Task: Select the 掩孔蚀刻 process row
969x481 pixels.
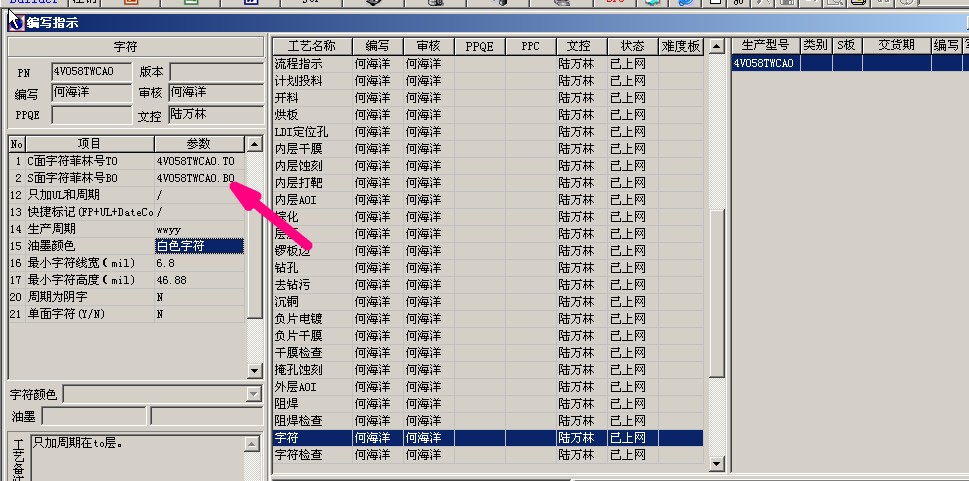Action: tap(488, 370)
